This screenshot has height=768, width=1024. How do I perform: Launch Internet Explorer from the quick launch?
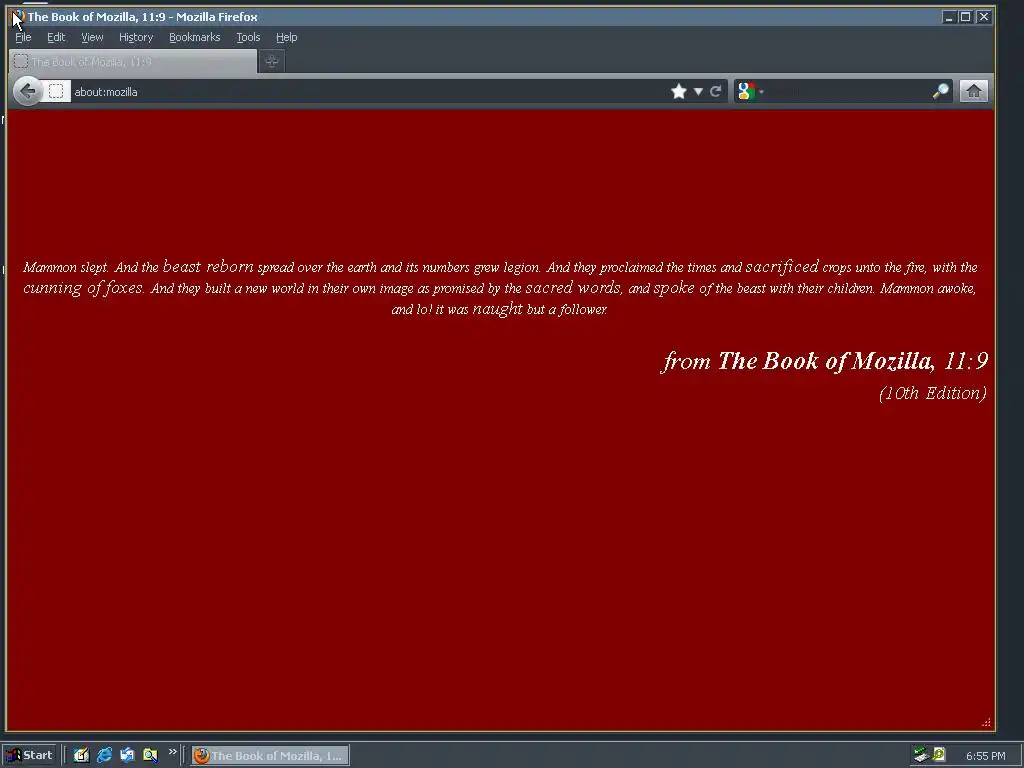coord(104,756)
